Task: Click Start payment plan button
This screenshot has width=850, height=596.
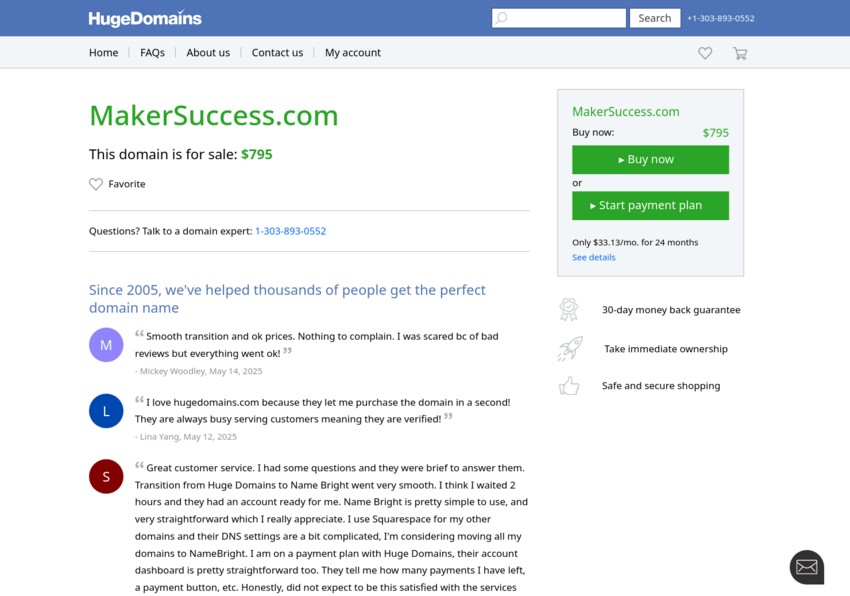Action: click(651, 206)
